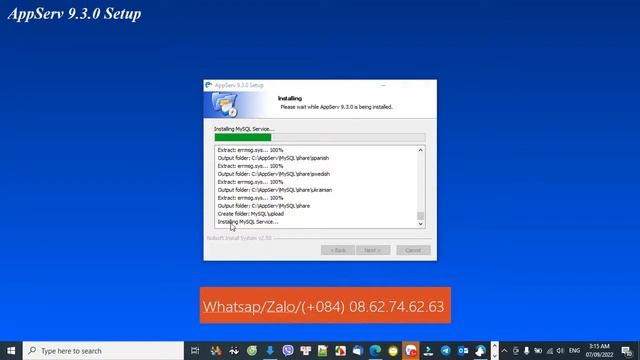Open the Viber app in taskbar
Screen dimensions: 640x360
tap(288, 351)
